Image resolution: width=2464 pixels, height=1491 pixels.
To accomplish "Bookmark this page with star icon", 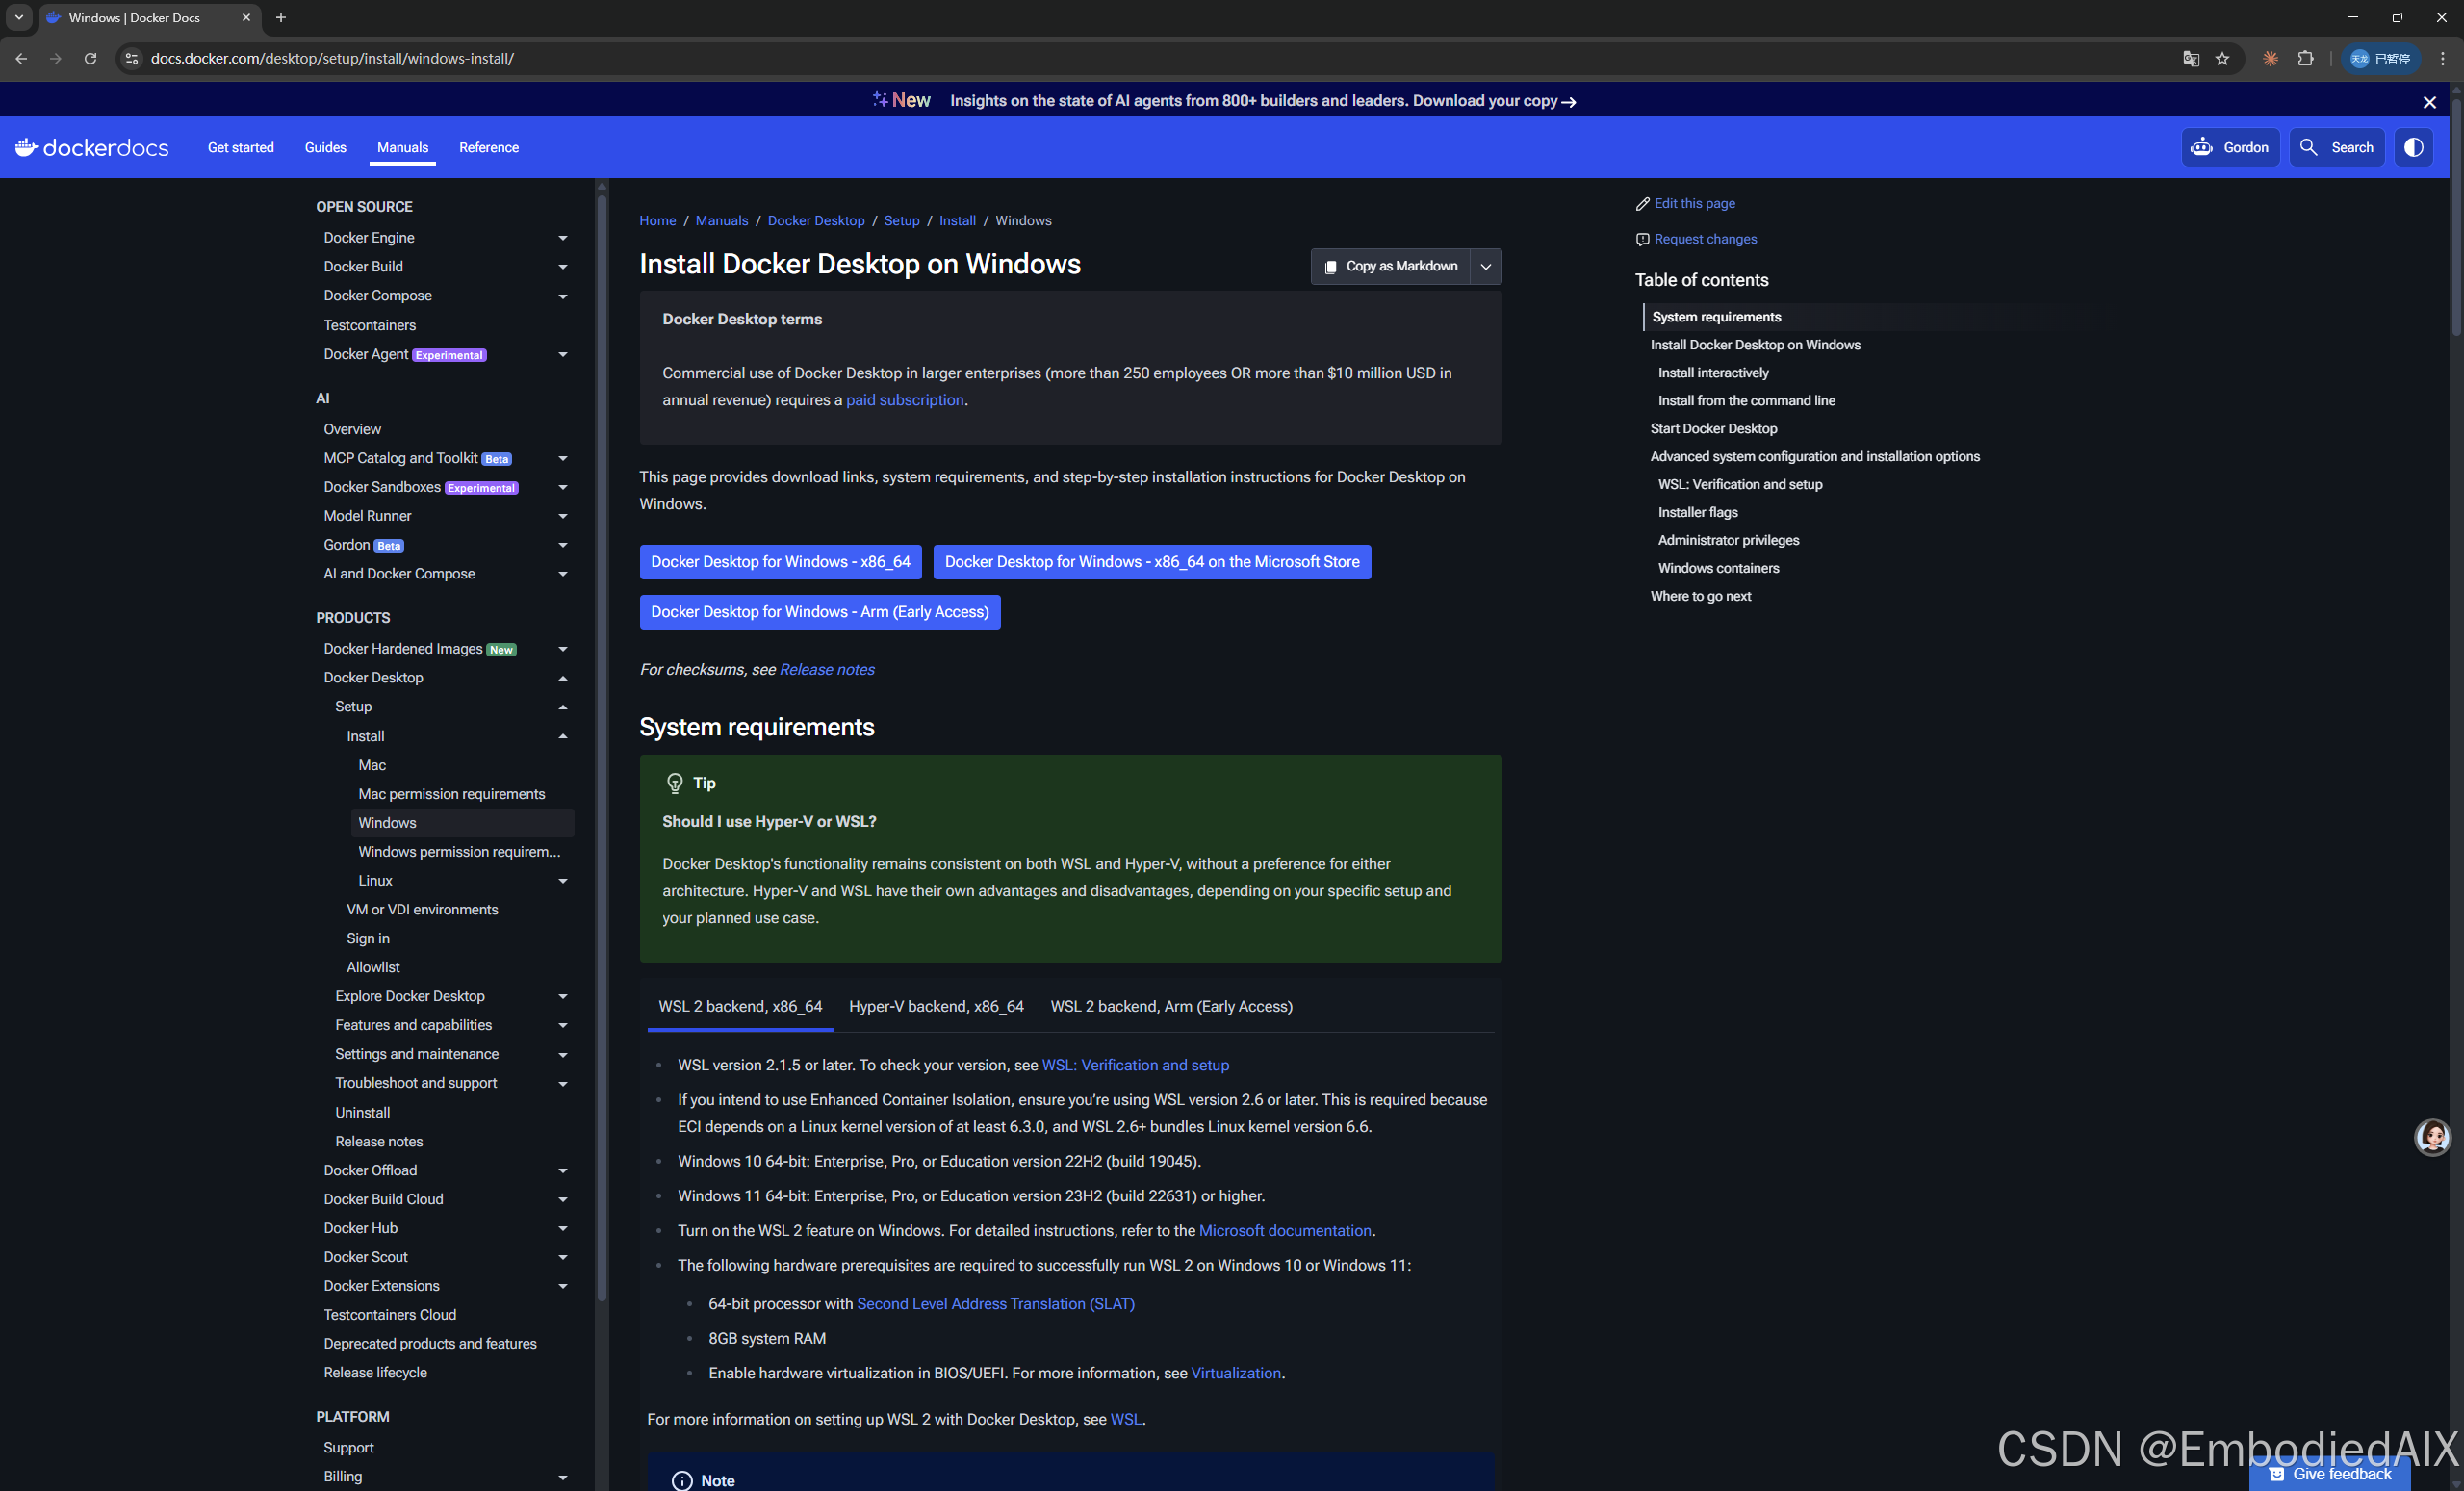I will pos(2222,59).
